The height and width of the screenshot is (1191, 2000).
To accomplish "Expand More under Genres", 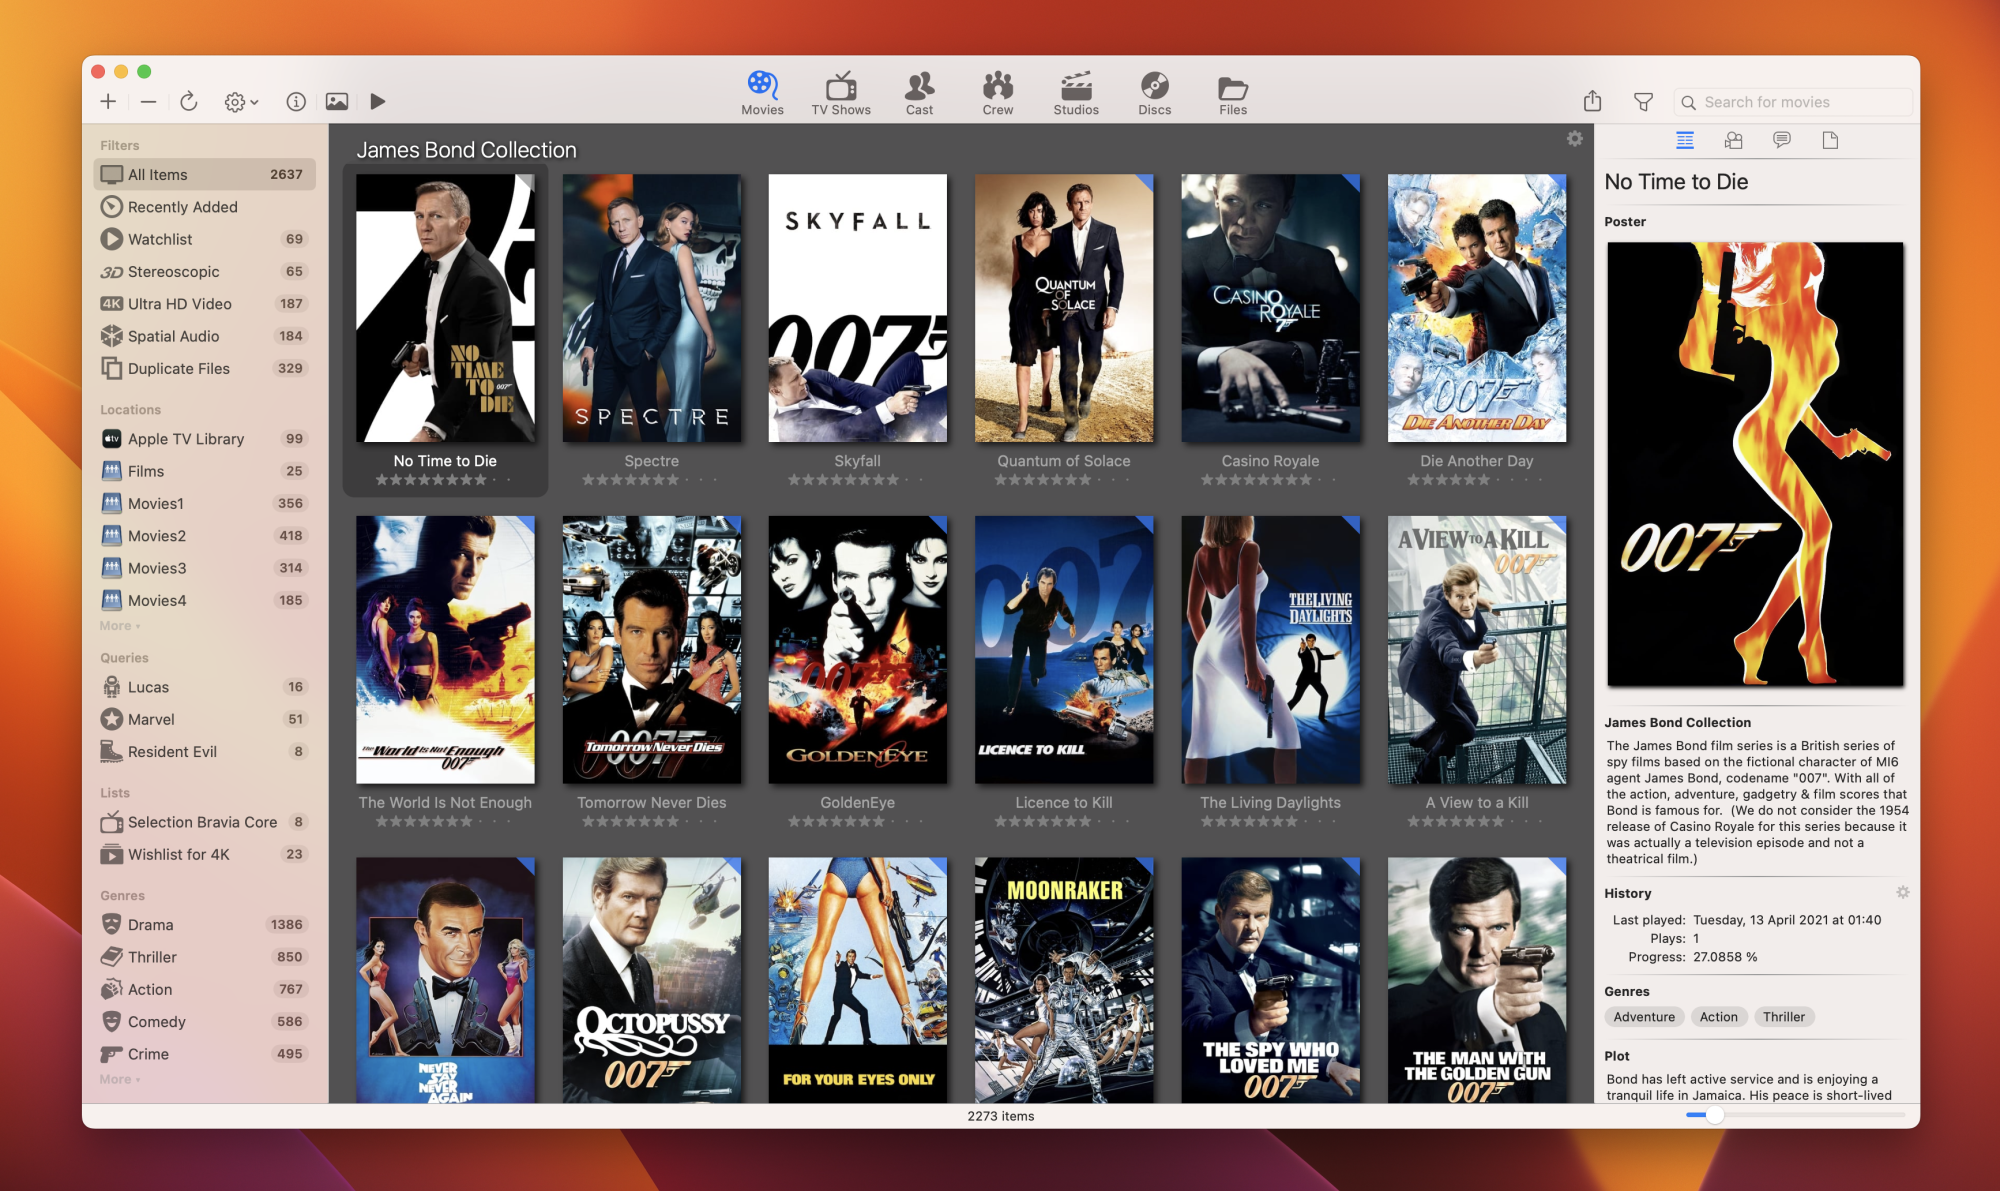I will (120, 1080).
